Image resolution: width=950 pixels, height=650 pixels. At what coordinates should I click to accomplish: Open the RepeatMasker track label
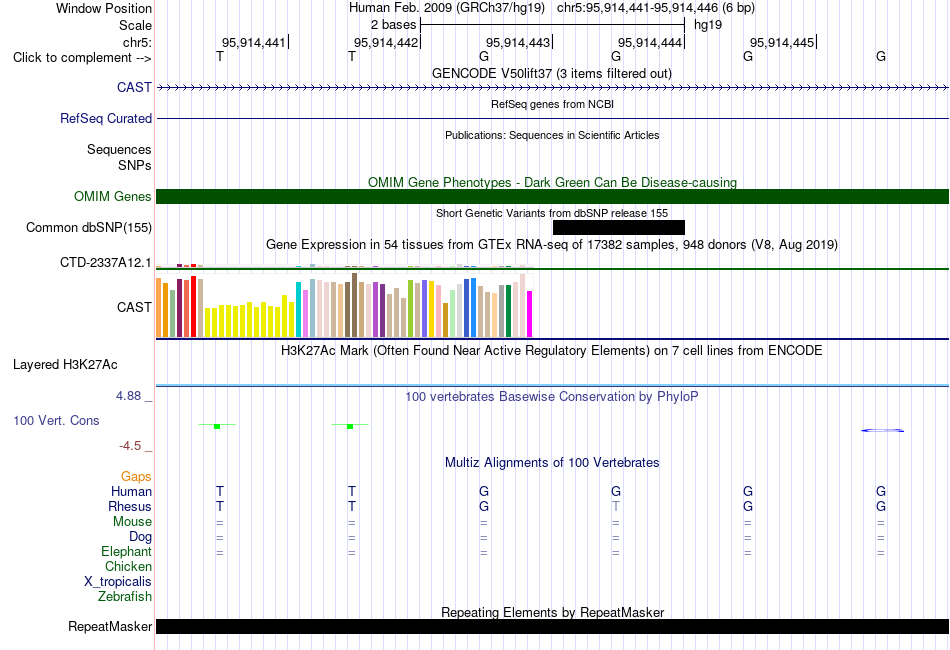click(x=110, y=626)
